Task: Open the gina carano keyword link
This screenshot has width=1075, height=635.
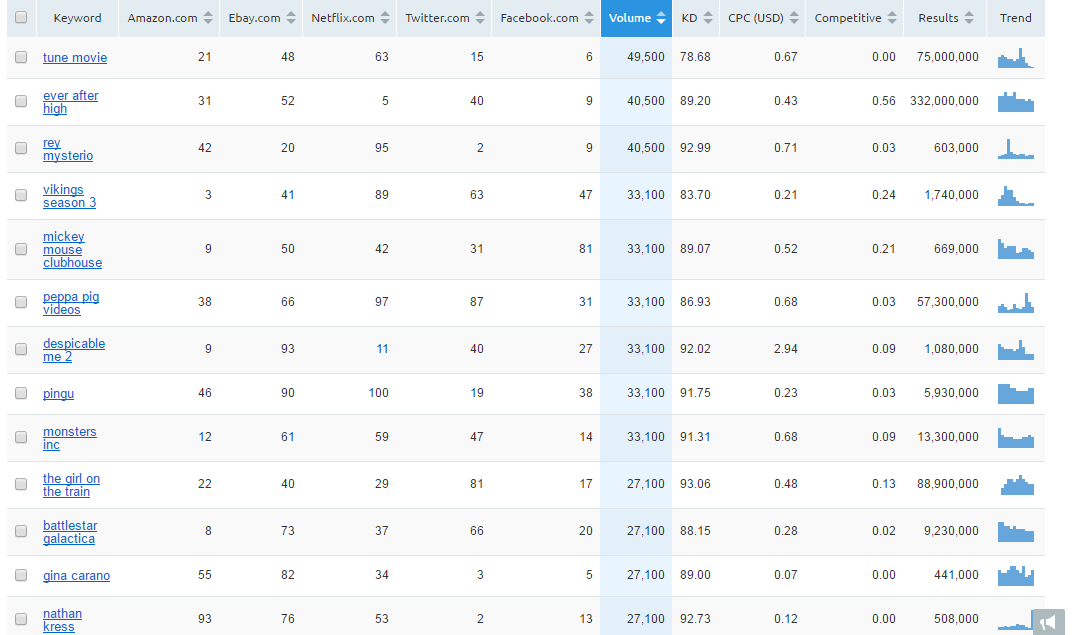Action: click(x=76, y=576)
